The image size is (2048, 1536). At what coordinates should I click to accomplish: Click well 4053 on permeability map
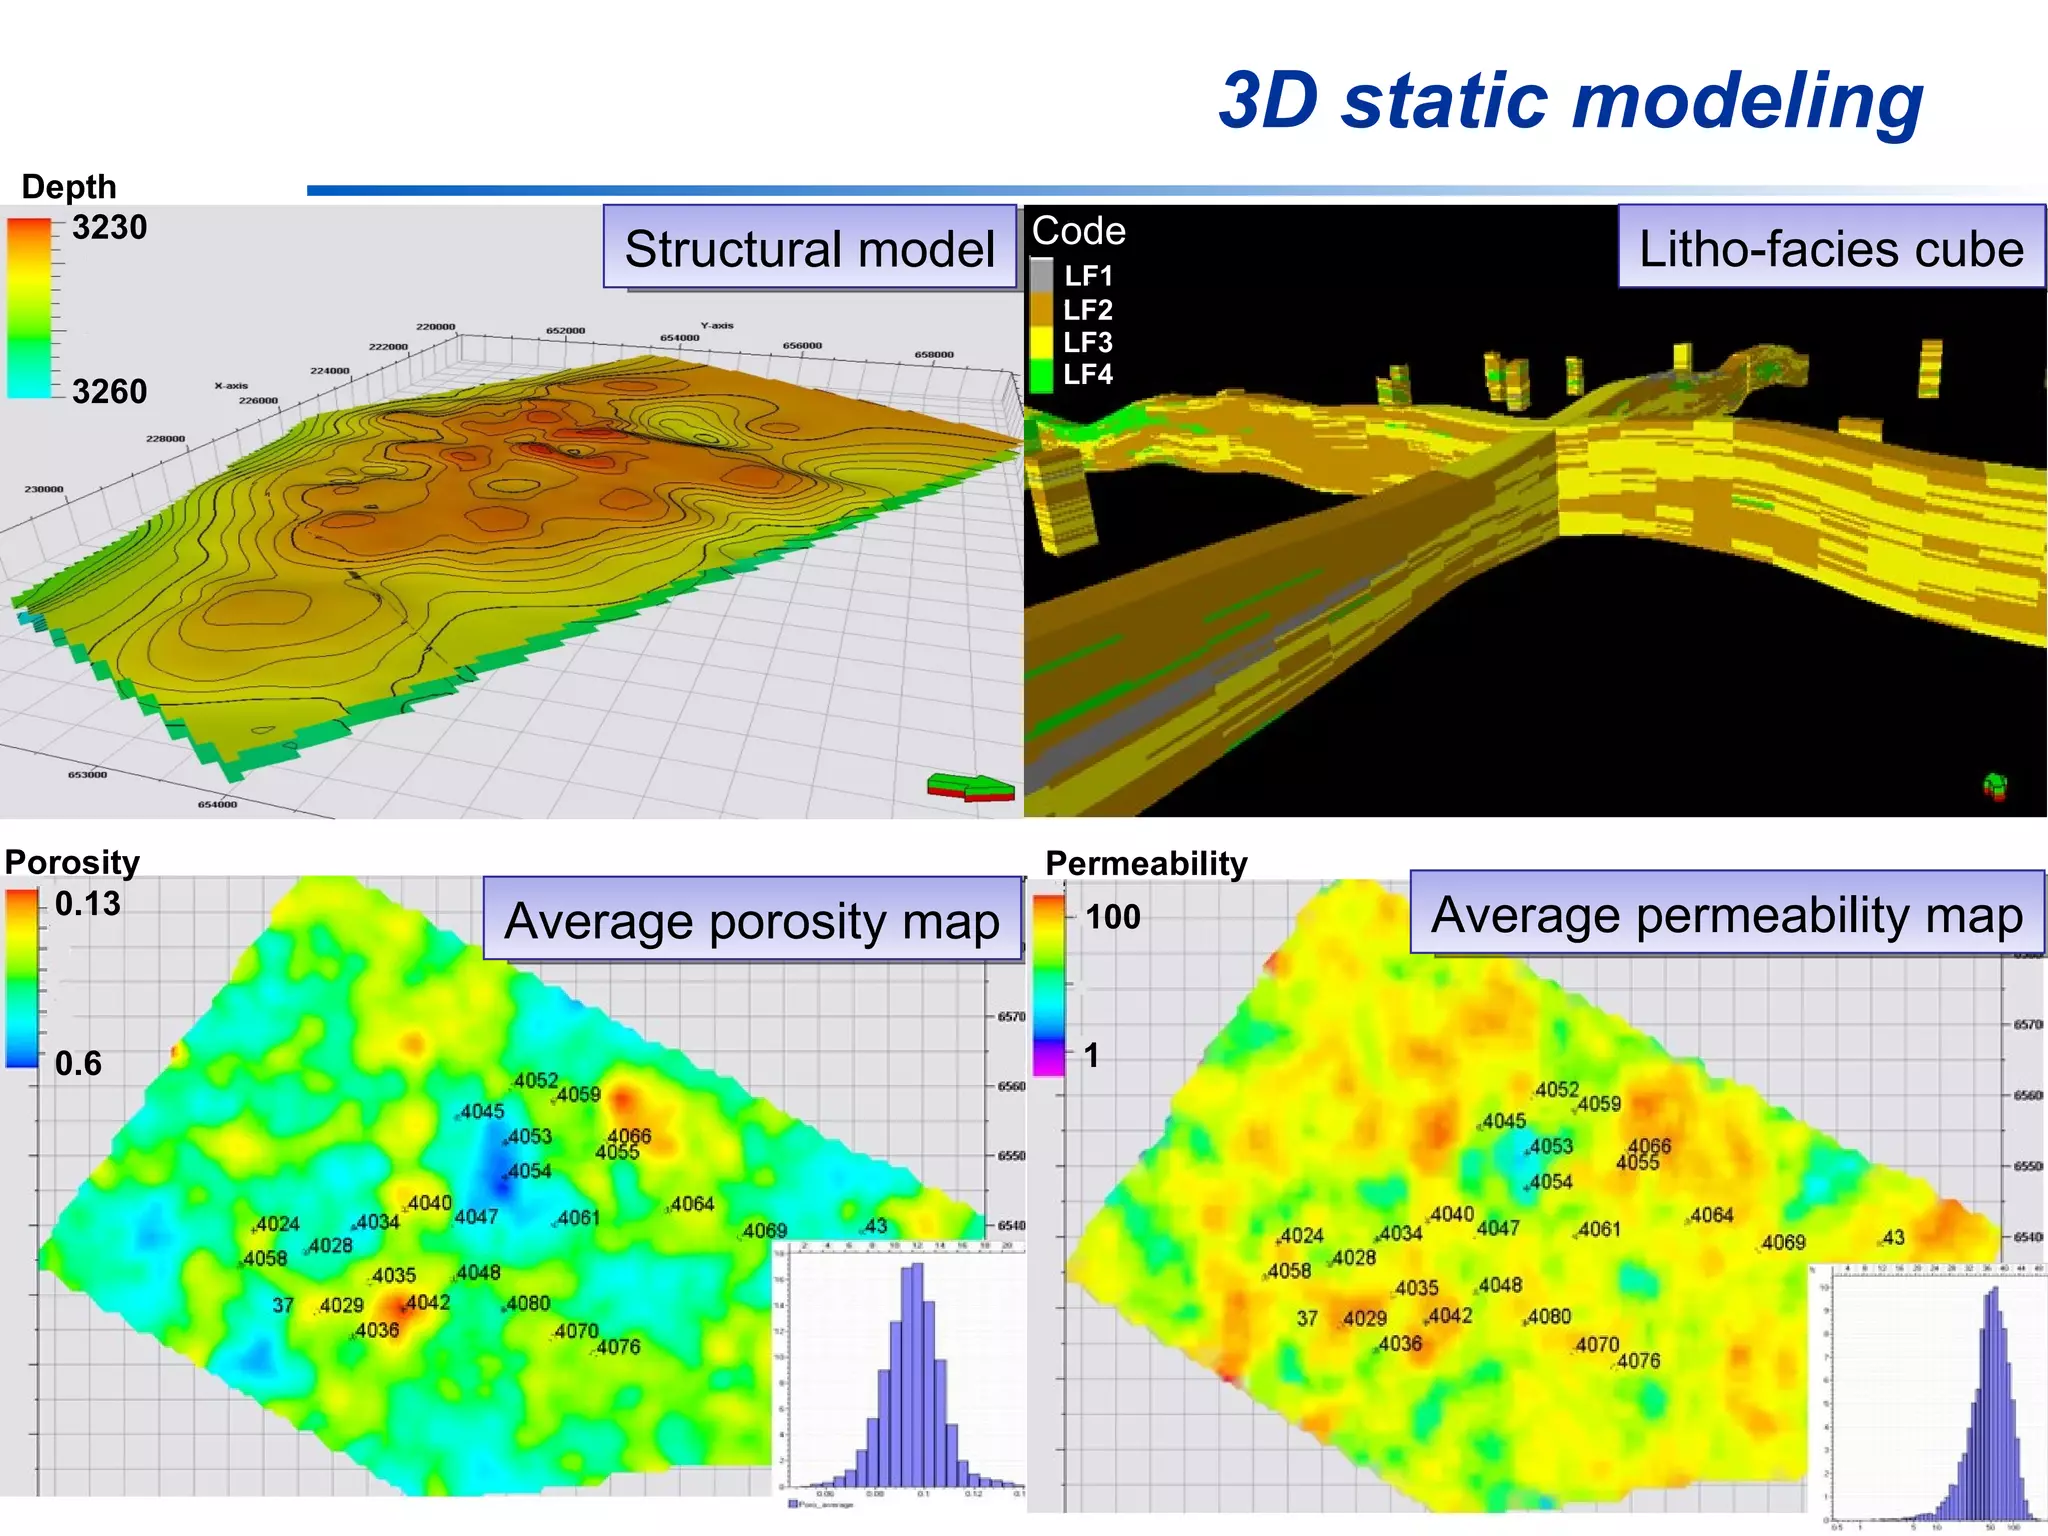[1551, 1147]
